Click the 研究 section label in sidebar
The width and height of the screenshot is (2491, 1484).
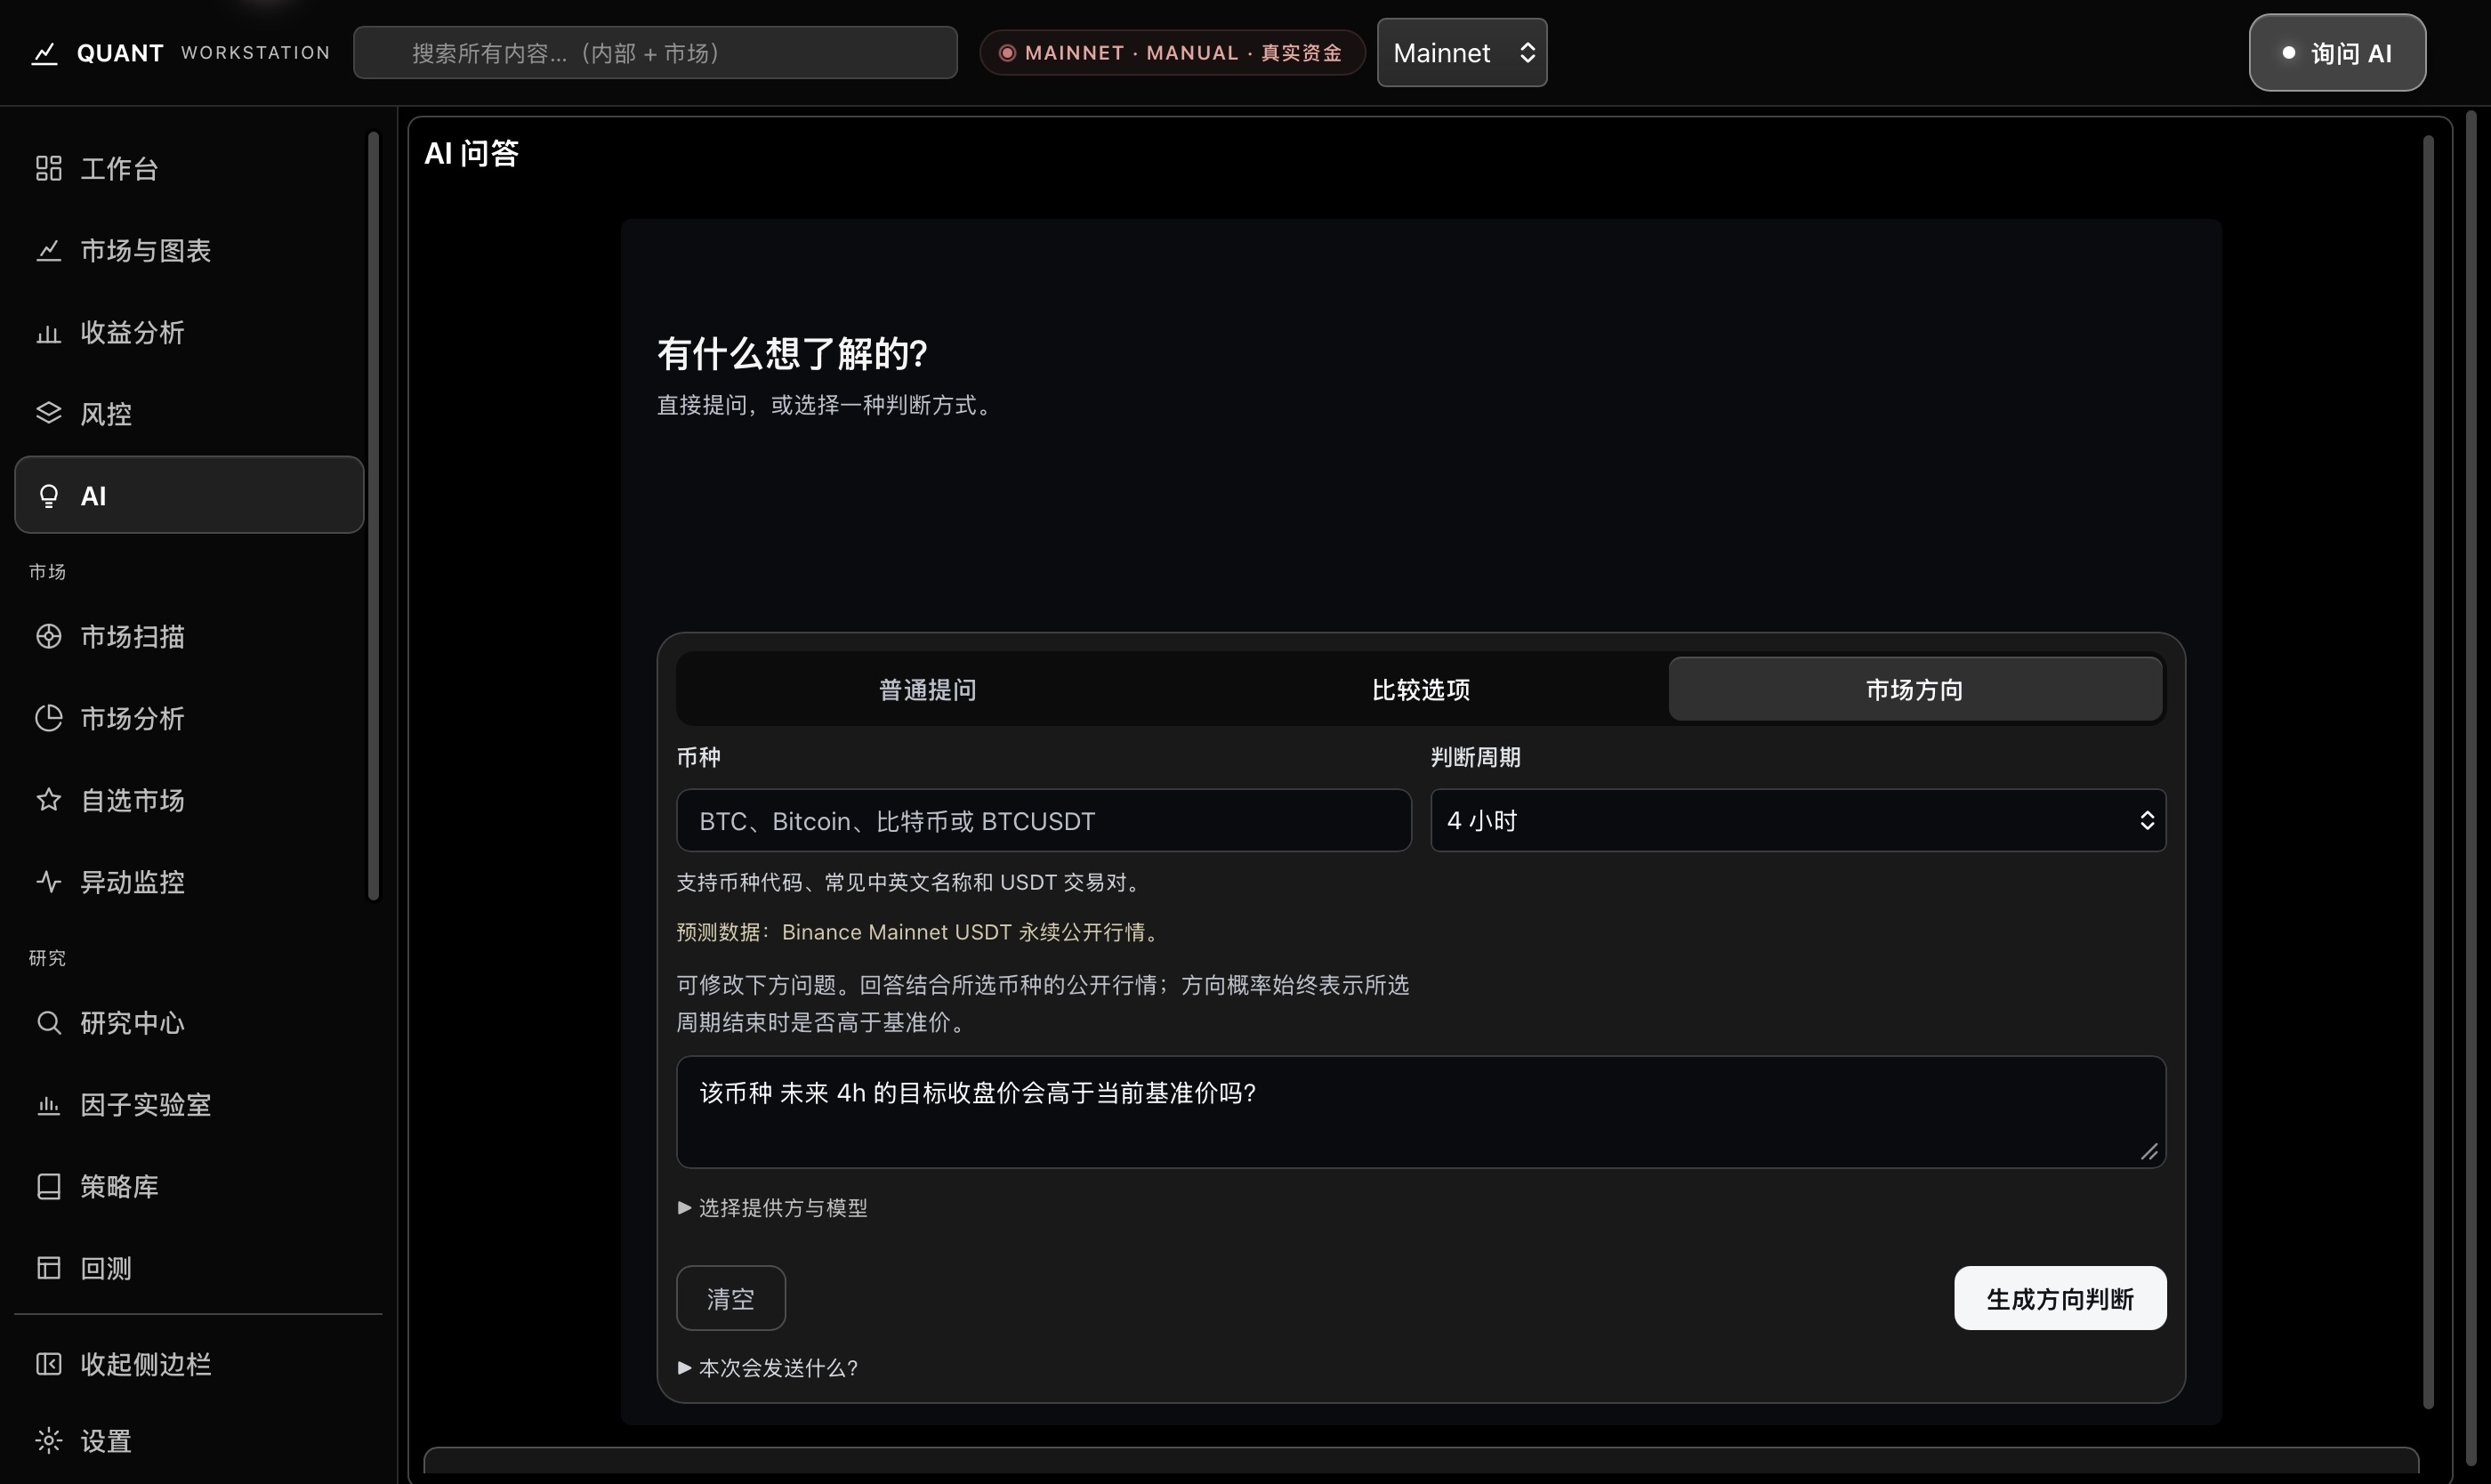coord(47,957)
